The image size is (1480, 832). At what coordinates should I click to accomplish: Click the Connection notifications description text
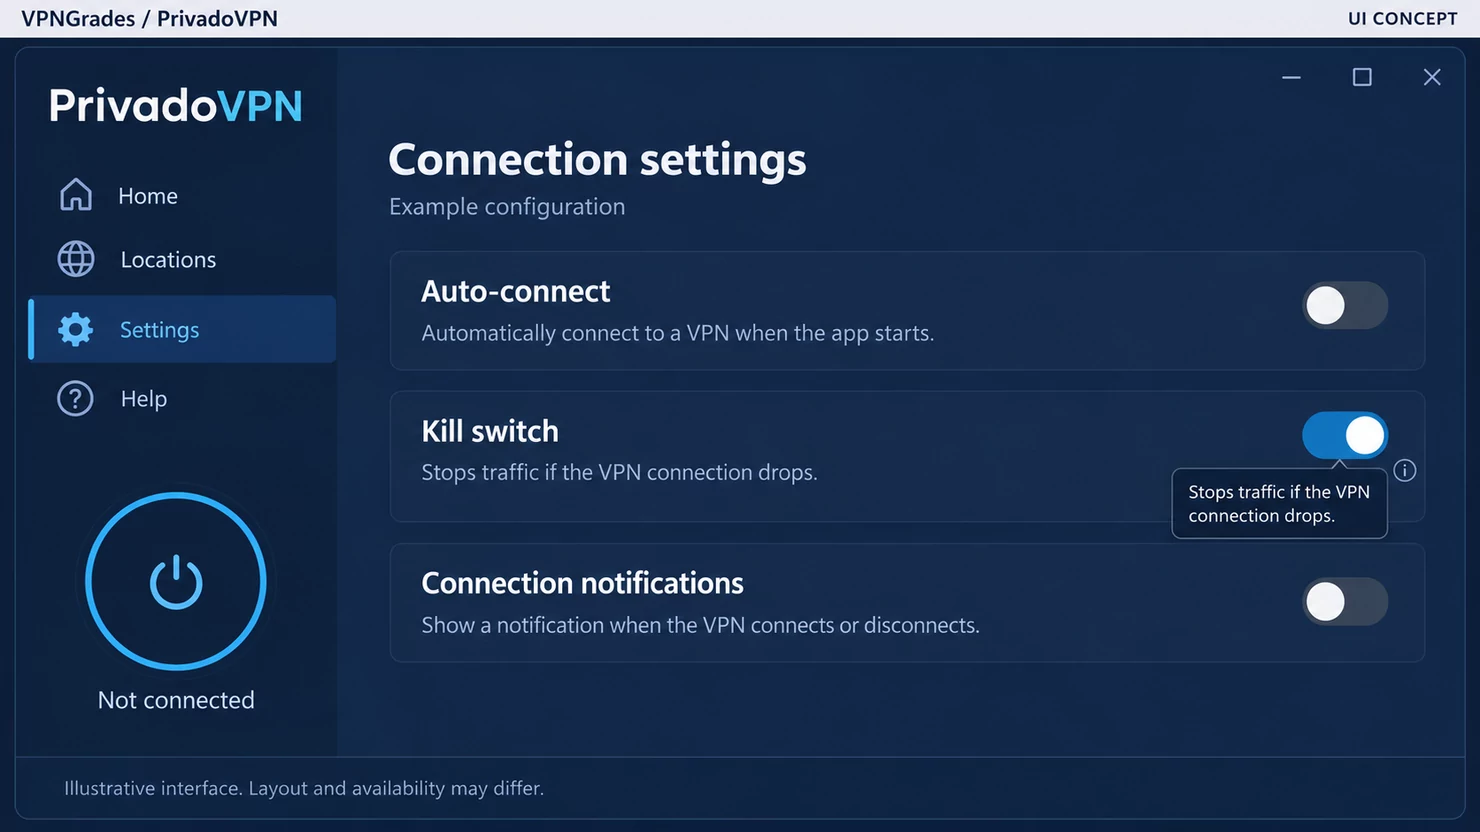click(x=701, y=625)
